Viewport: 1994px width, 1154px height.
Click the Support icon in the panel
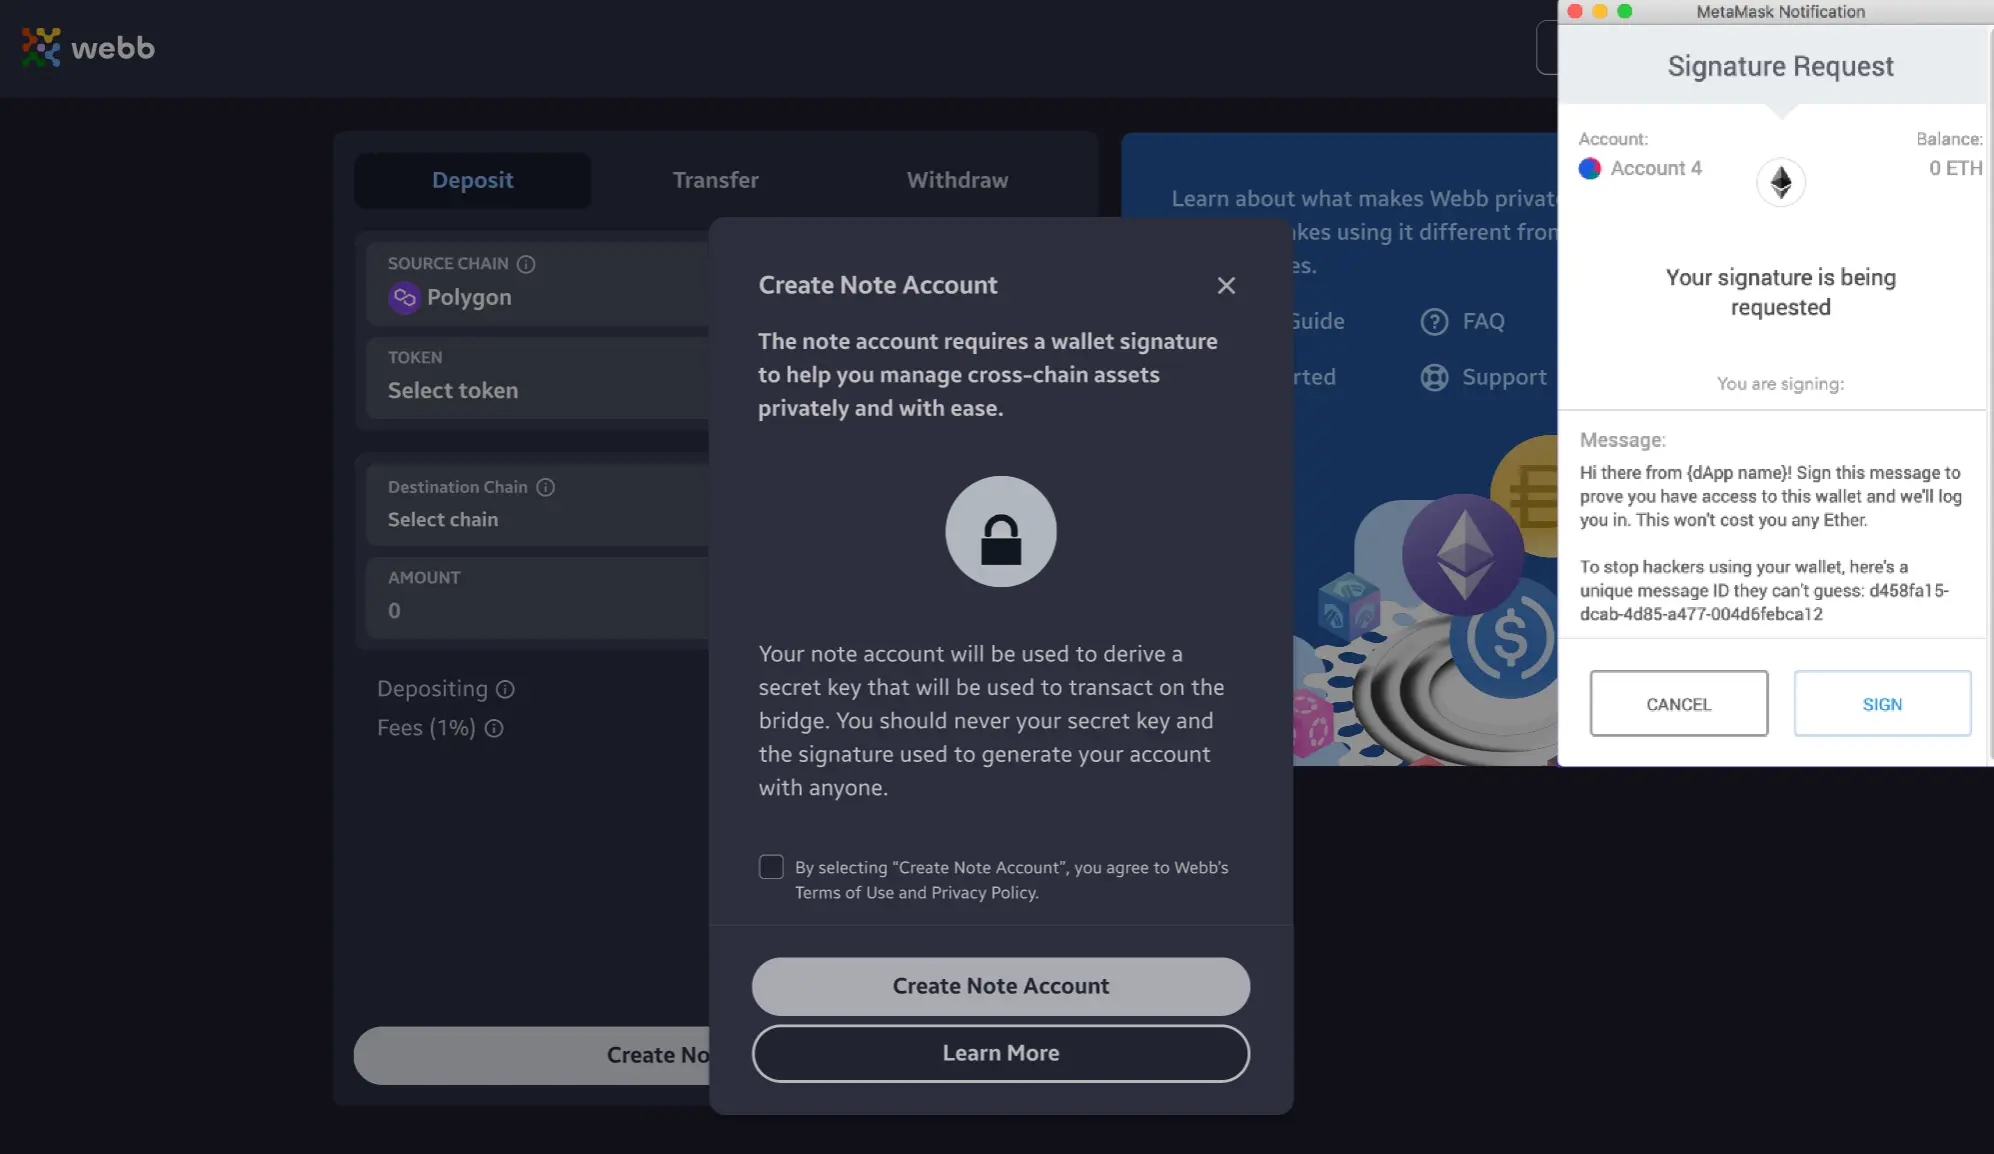pos(1434,378)
